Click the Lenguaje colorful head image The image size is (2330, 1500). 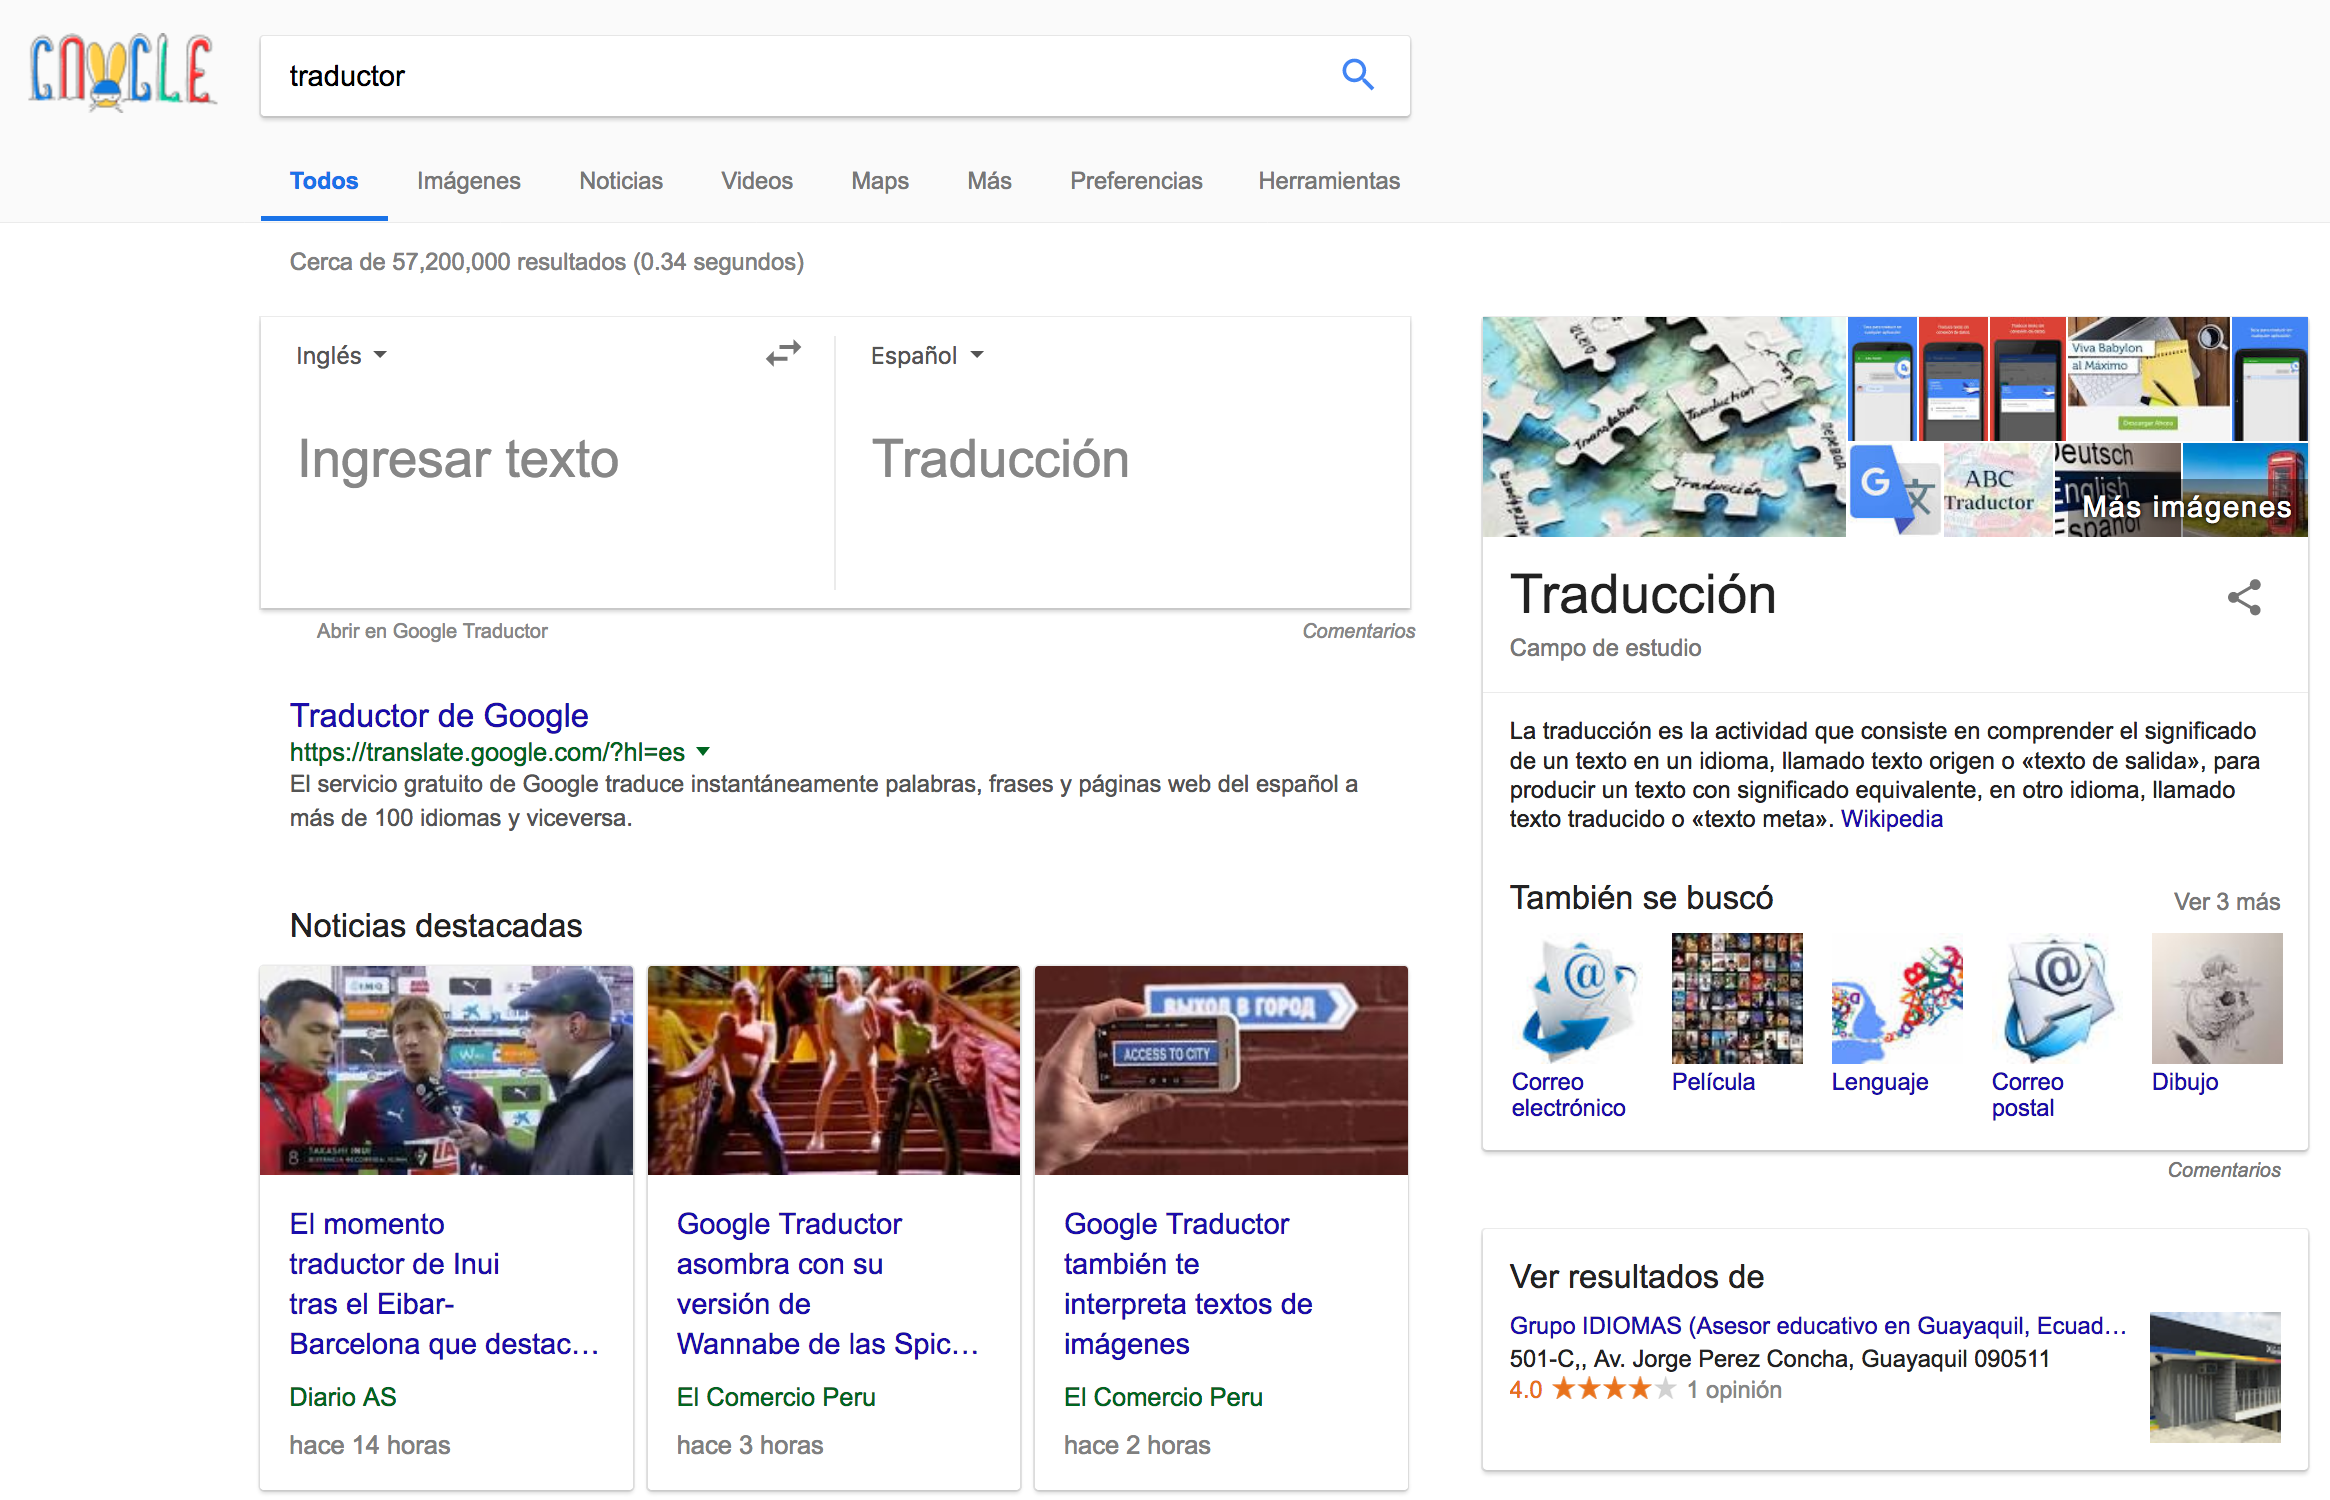[x=1897, y=998]
